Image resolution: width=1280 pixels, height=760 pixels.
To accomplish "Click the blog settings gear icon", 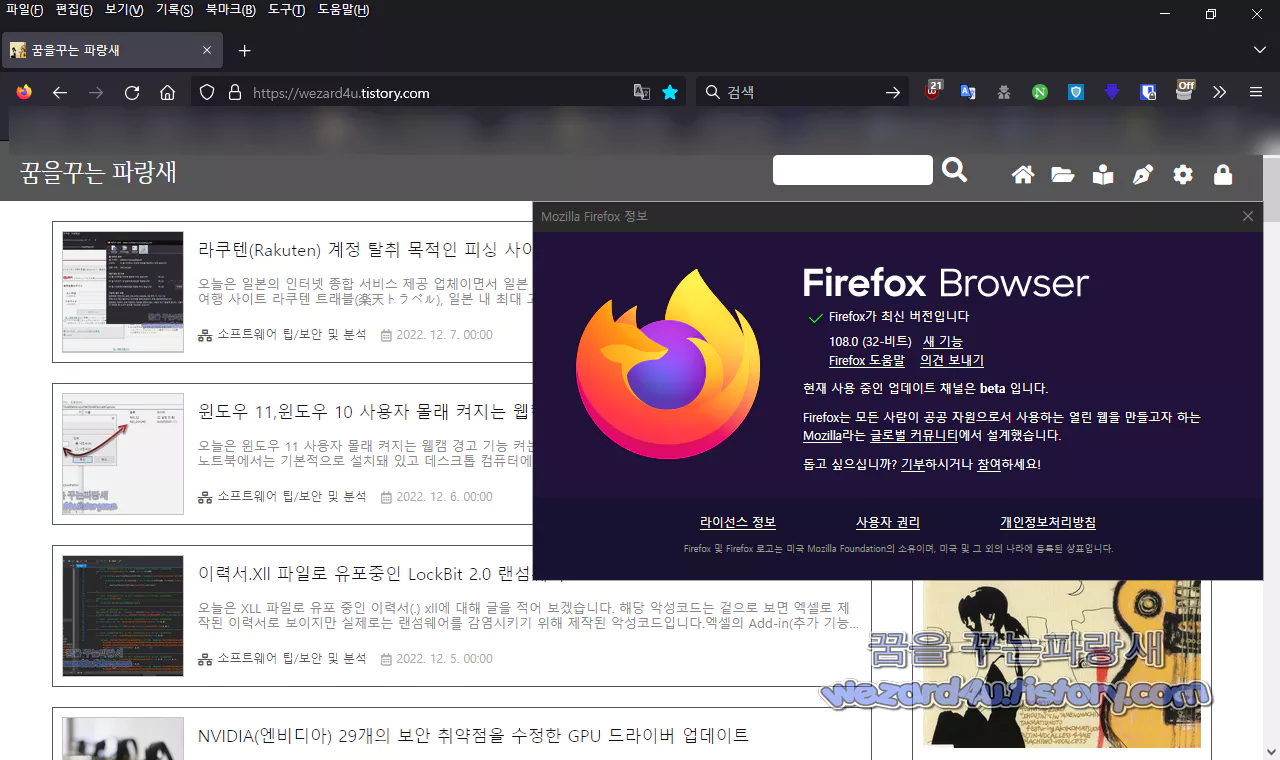I will [x=1183, y=175].
